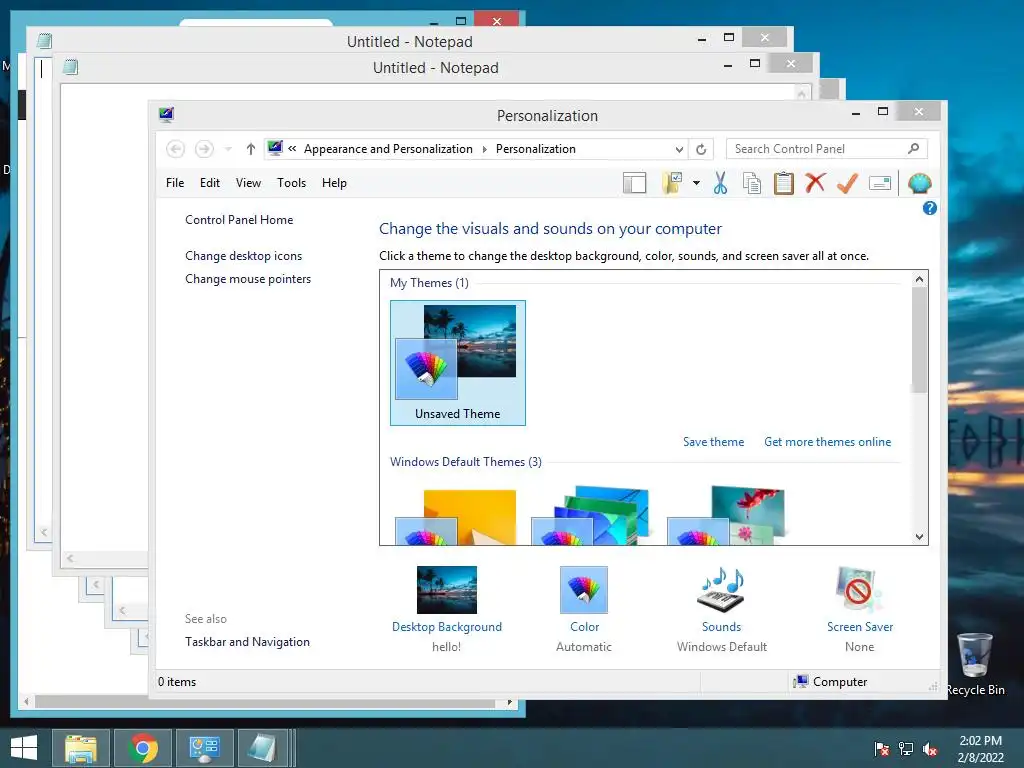Click the Cut scissors toolbar icon
Screen dimensions: 1024x768
720,184
